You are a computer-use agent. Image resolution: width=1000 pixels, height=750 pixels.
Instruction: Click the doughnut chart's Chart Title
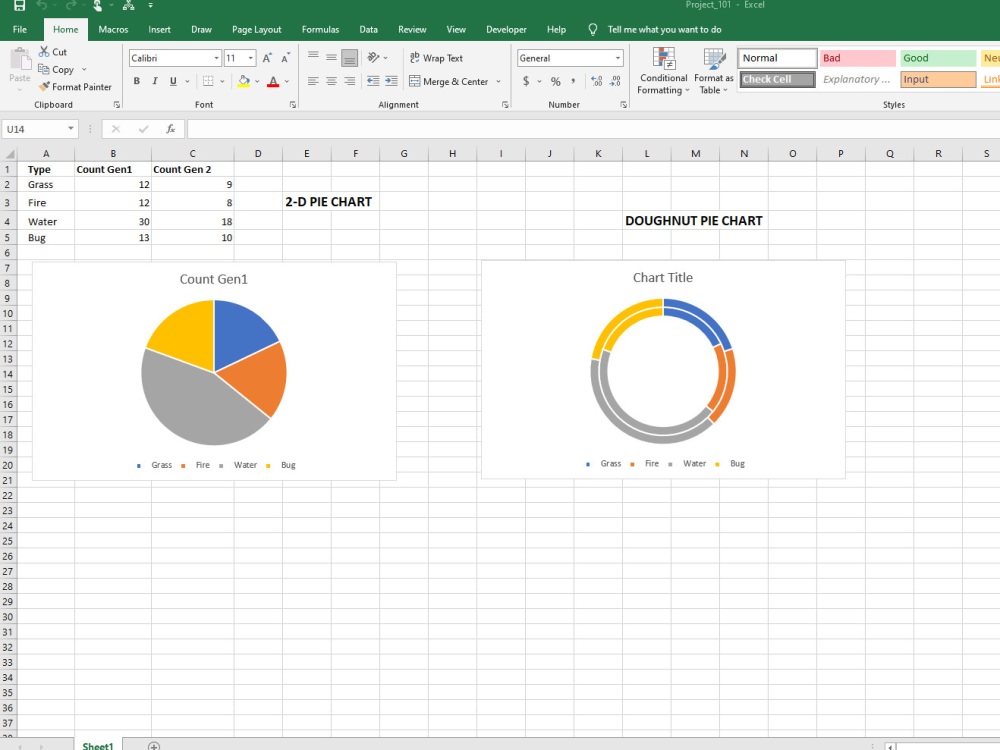tap(663, 277)
